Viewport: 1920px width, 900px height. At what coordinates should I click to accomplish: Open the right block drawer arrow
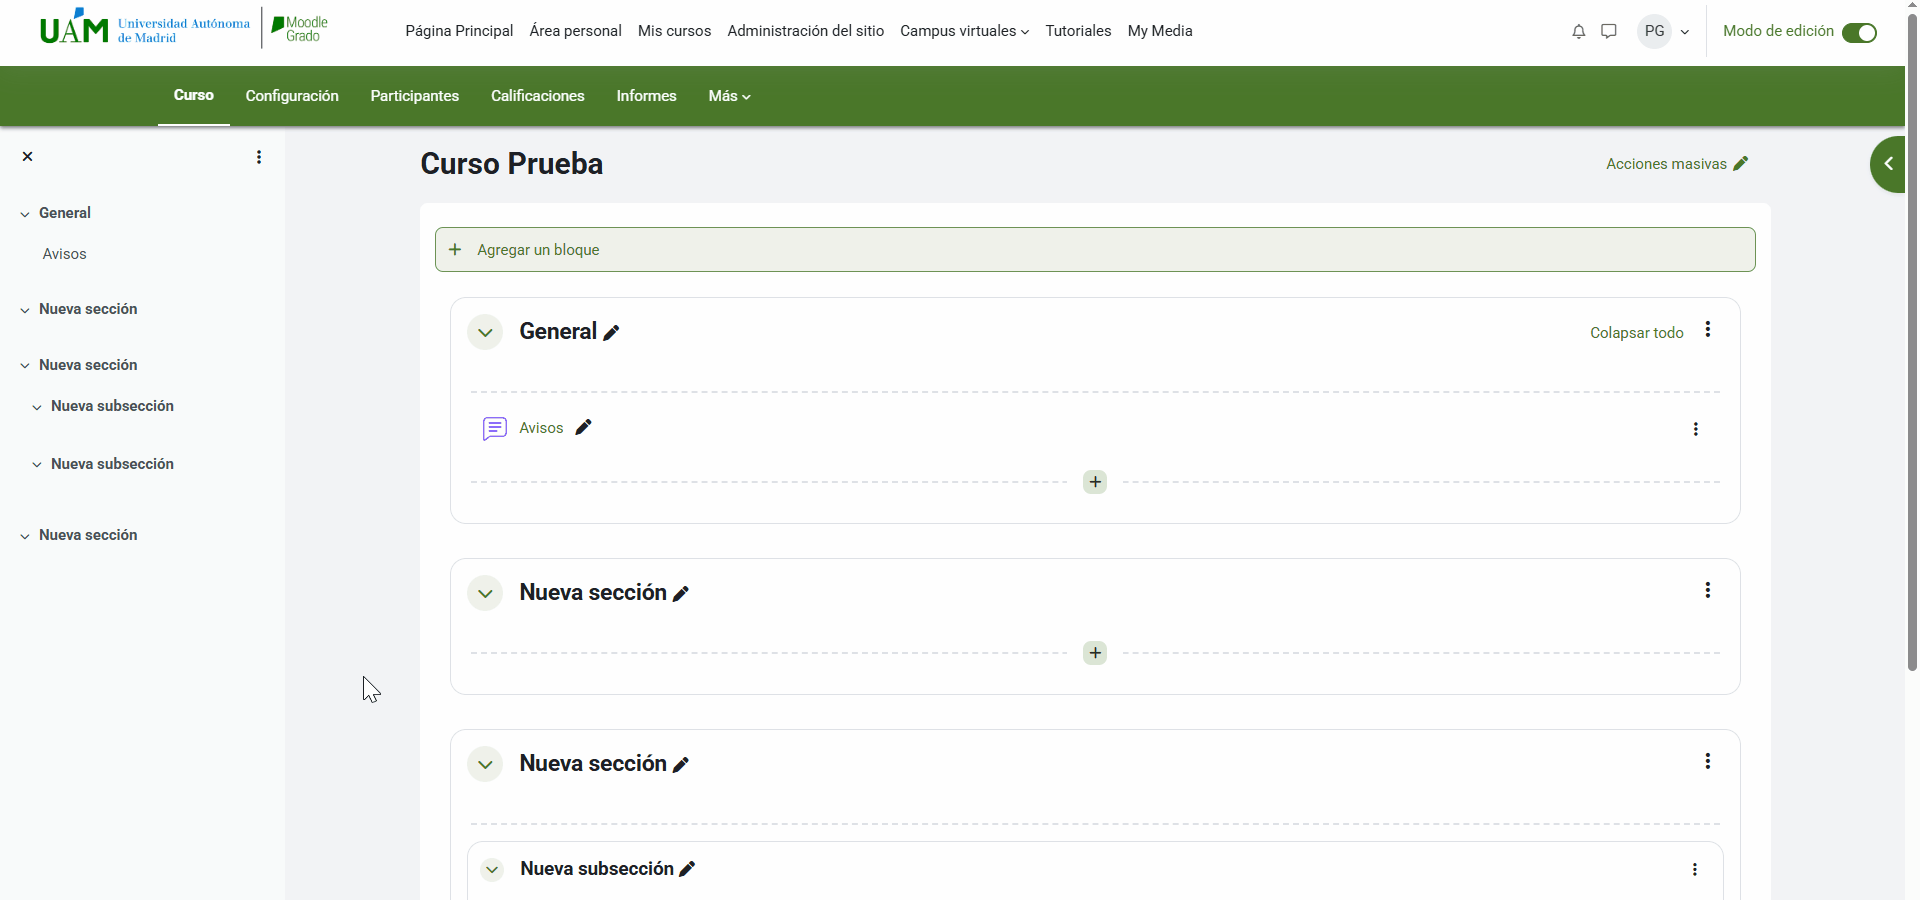coord(1888,164)
